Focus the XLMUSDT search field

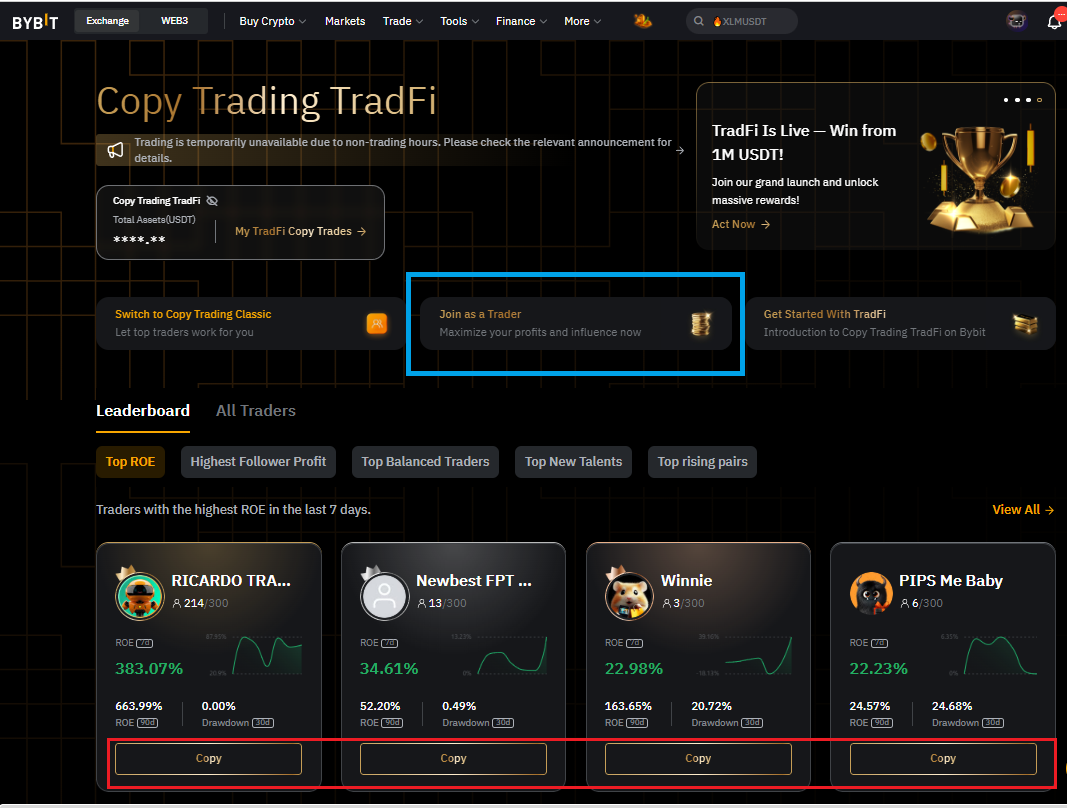[742, 21]
